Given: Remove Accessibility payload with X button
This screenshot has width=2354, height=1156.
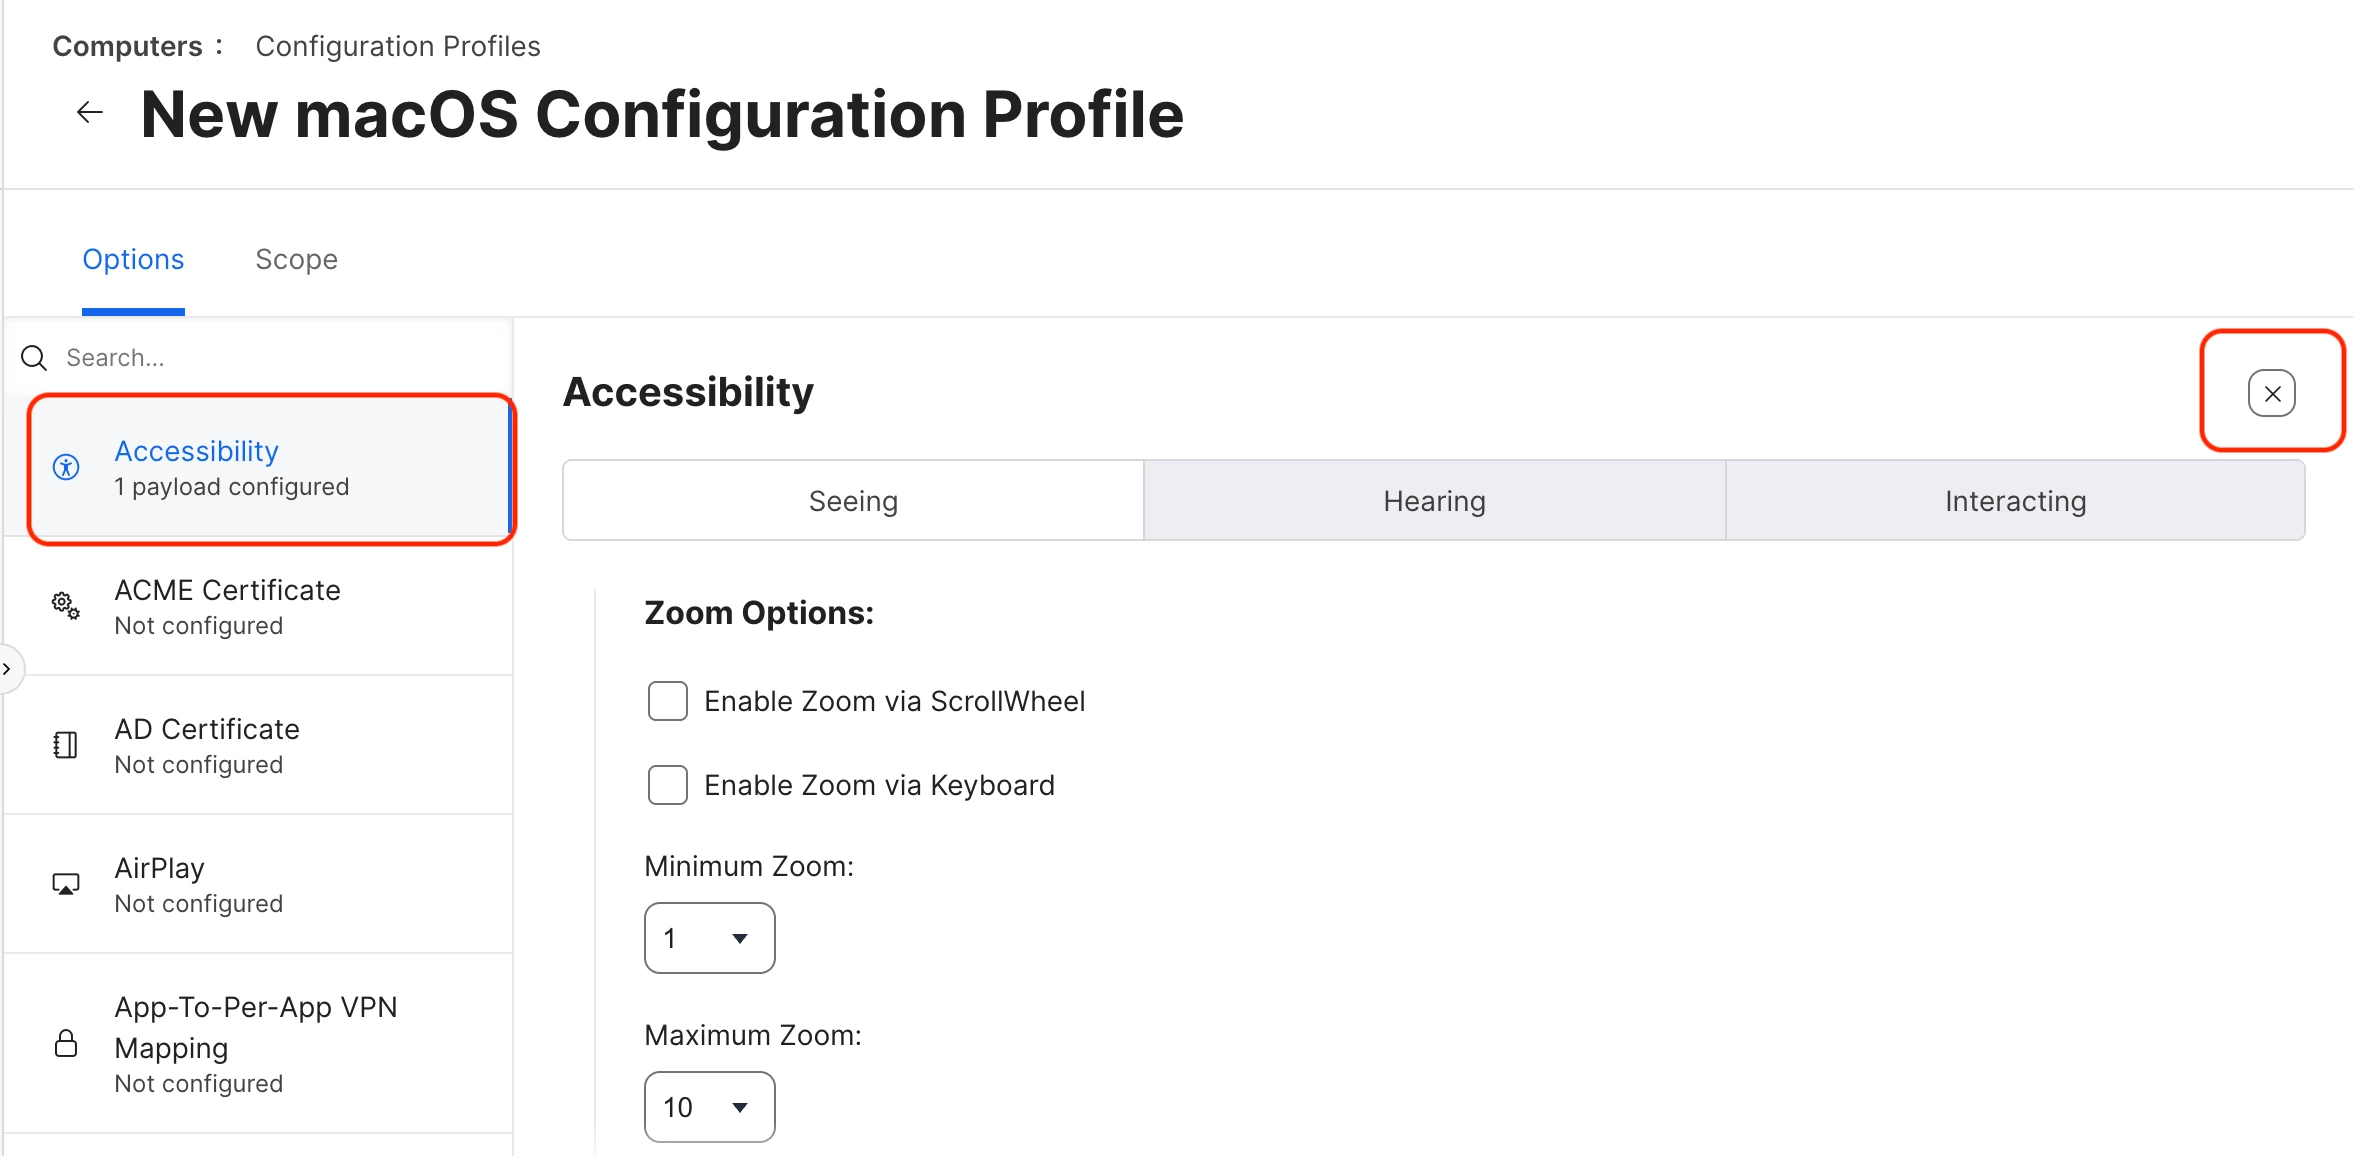Looking at the screenshot, I should [x=2272, y=393].
